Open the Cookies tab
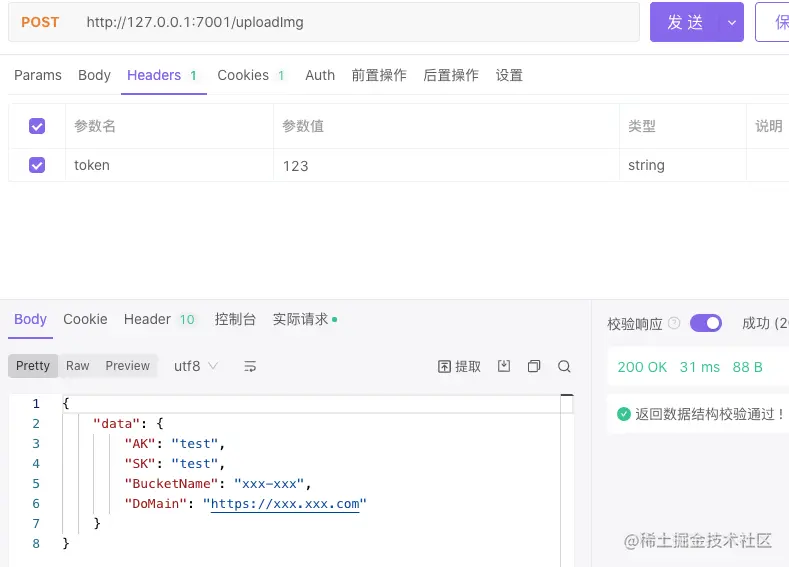789x567 pixels. (251, 75)
